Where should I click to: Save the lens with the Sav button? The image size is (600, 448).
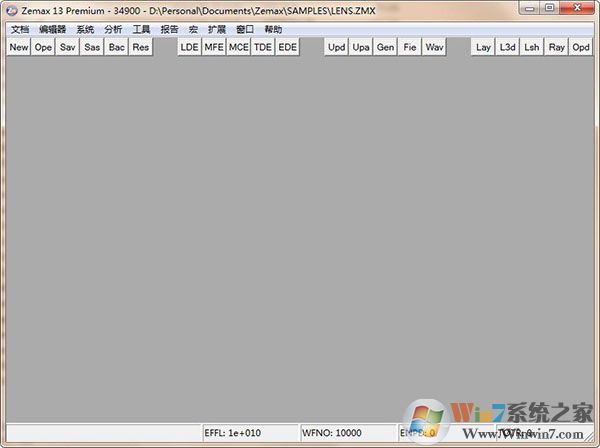(67, 47)
